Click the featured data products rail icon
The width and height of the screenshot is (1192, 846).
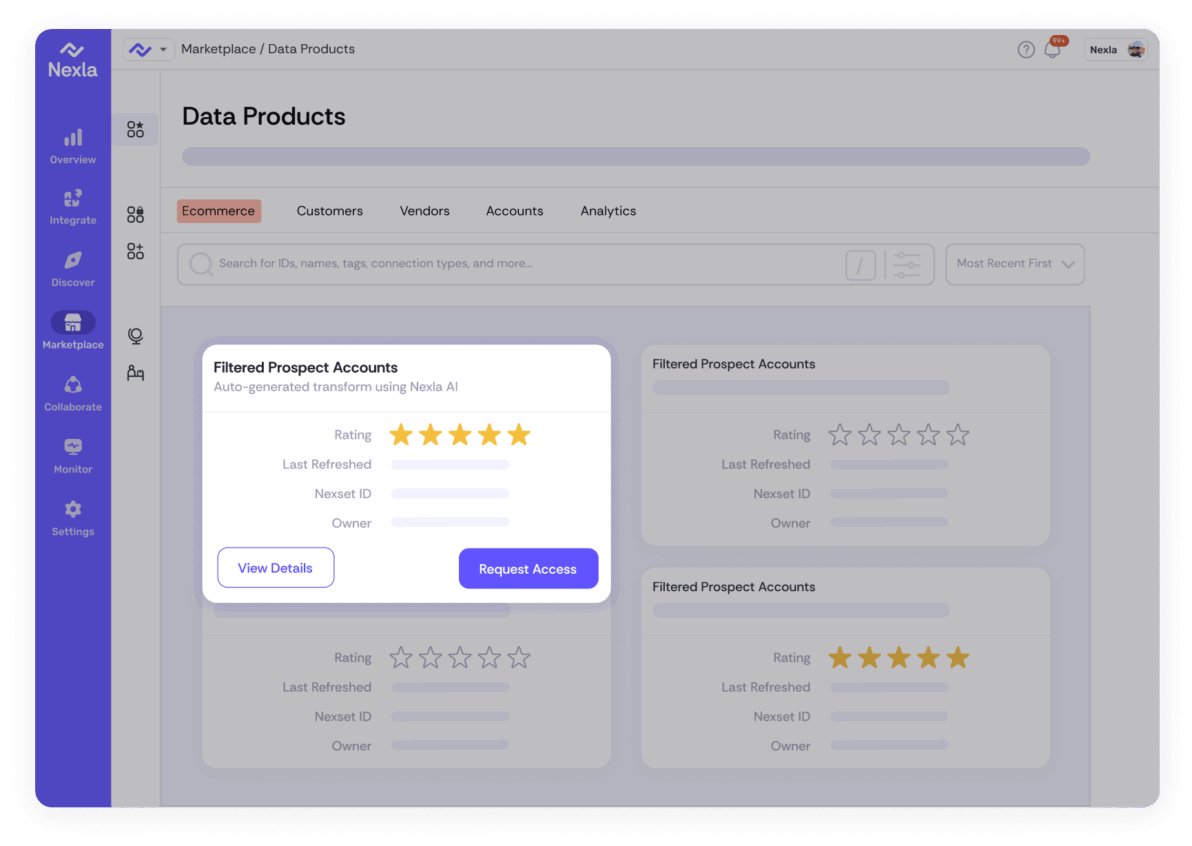[135, 128]
